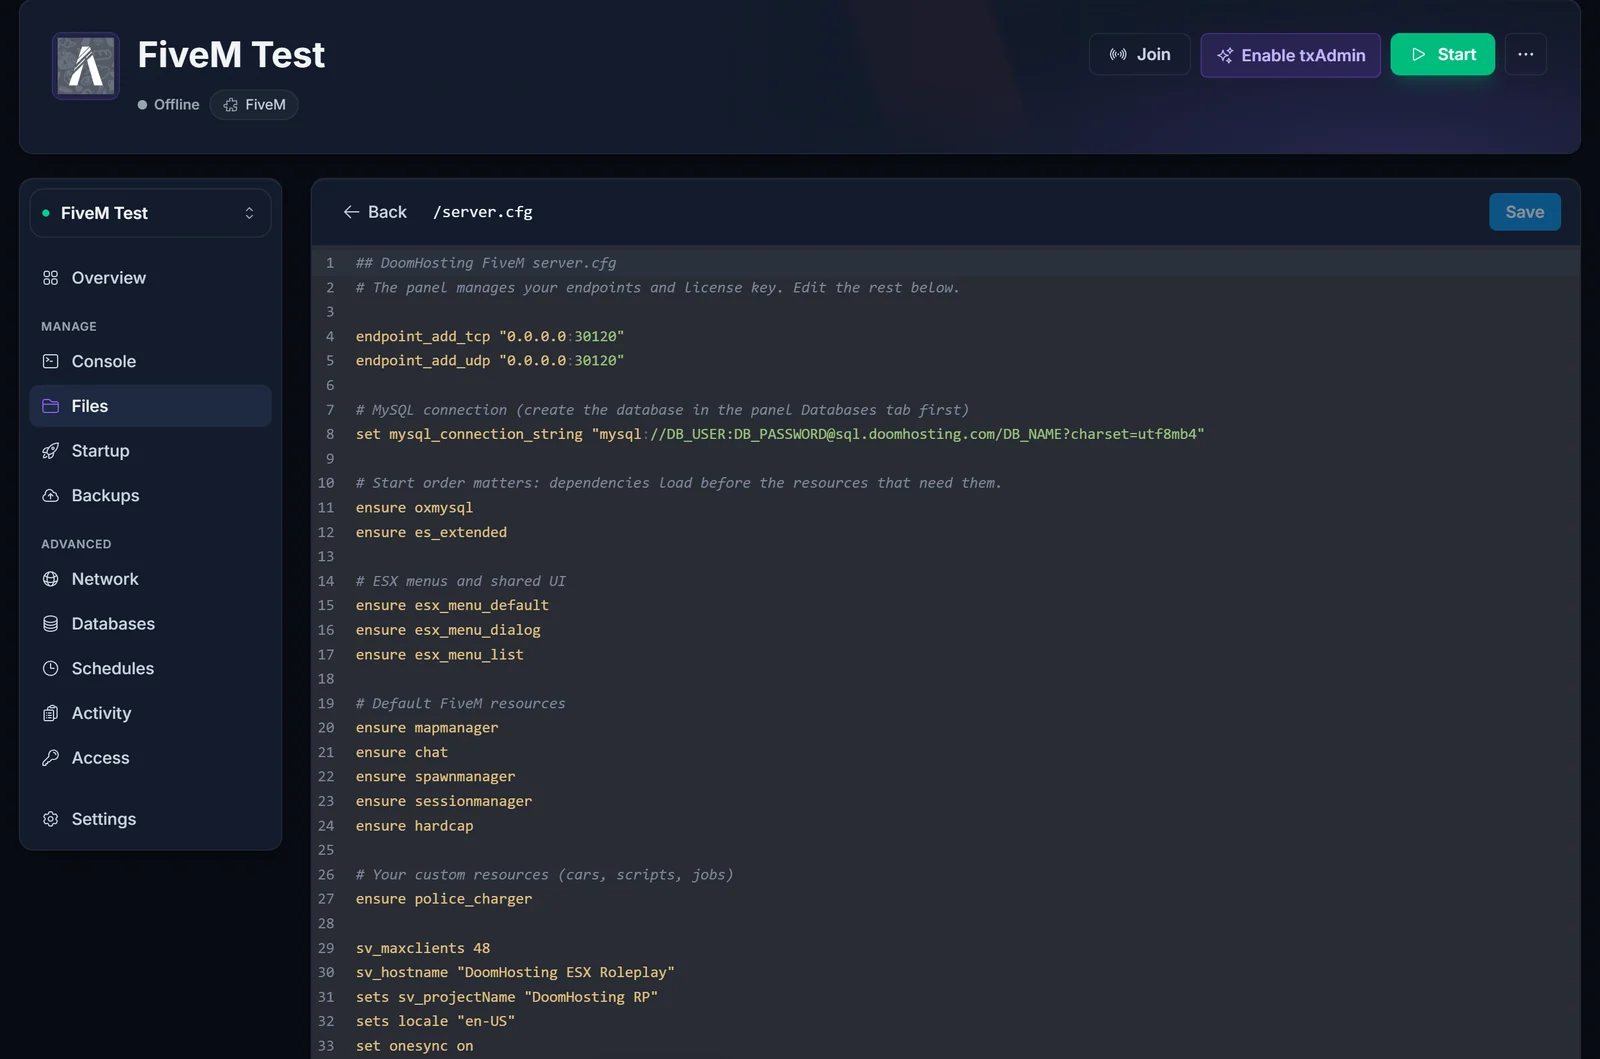Click the Access key icon

point(51,758)
